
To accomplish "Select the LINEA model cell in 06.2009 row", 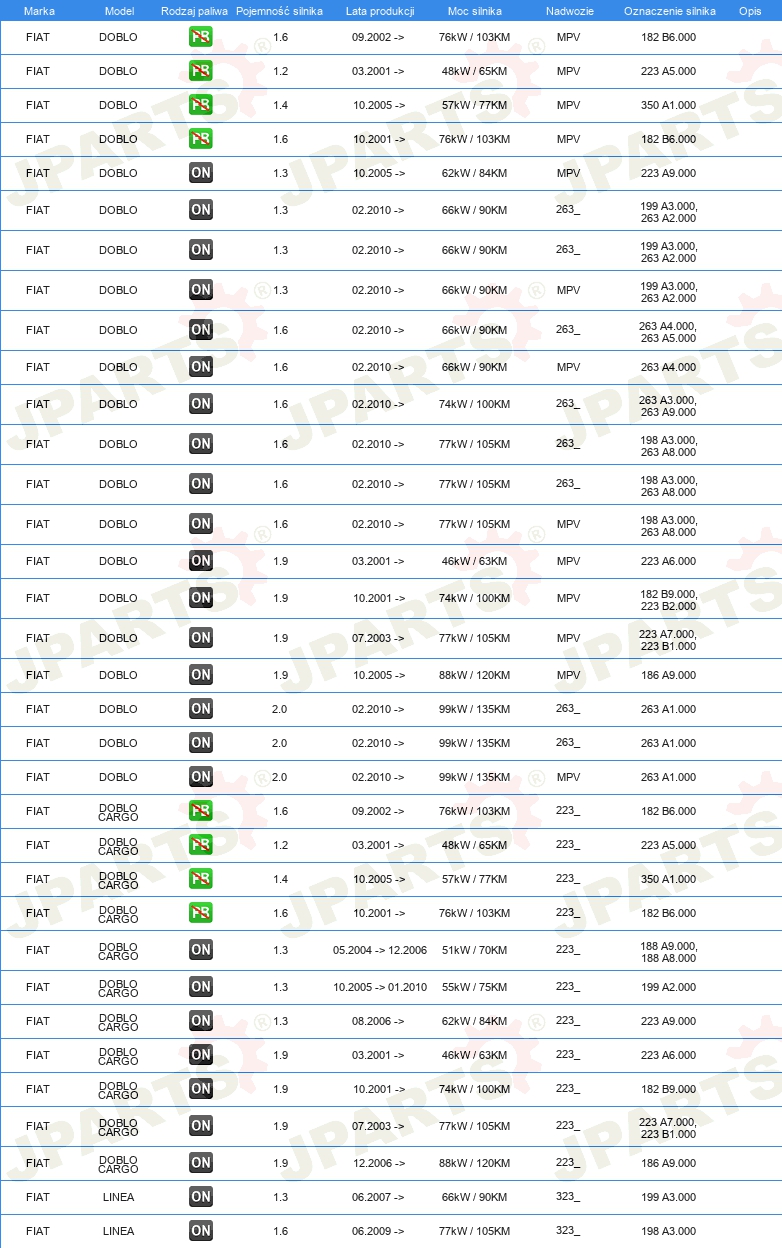I will click(x=118, y=1231).
